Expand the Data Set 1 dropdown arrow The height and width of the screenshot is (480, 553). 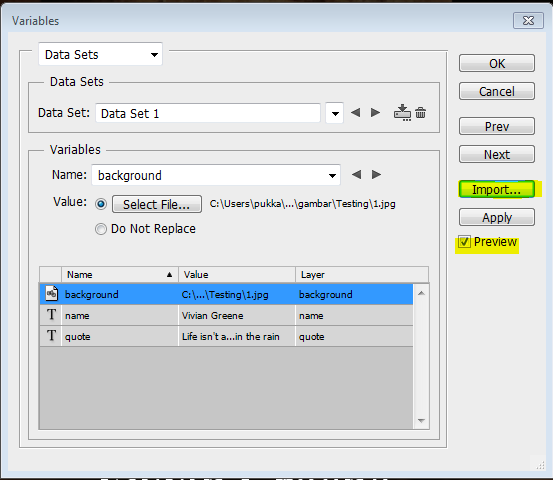[335, 113]
